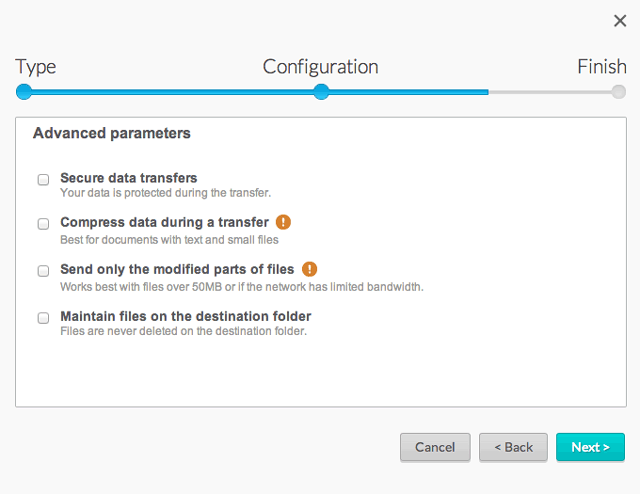640x494 pixels.
Task: Click the 'Files are never deleted' description text
Action: click(x=183, y=331)
